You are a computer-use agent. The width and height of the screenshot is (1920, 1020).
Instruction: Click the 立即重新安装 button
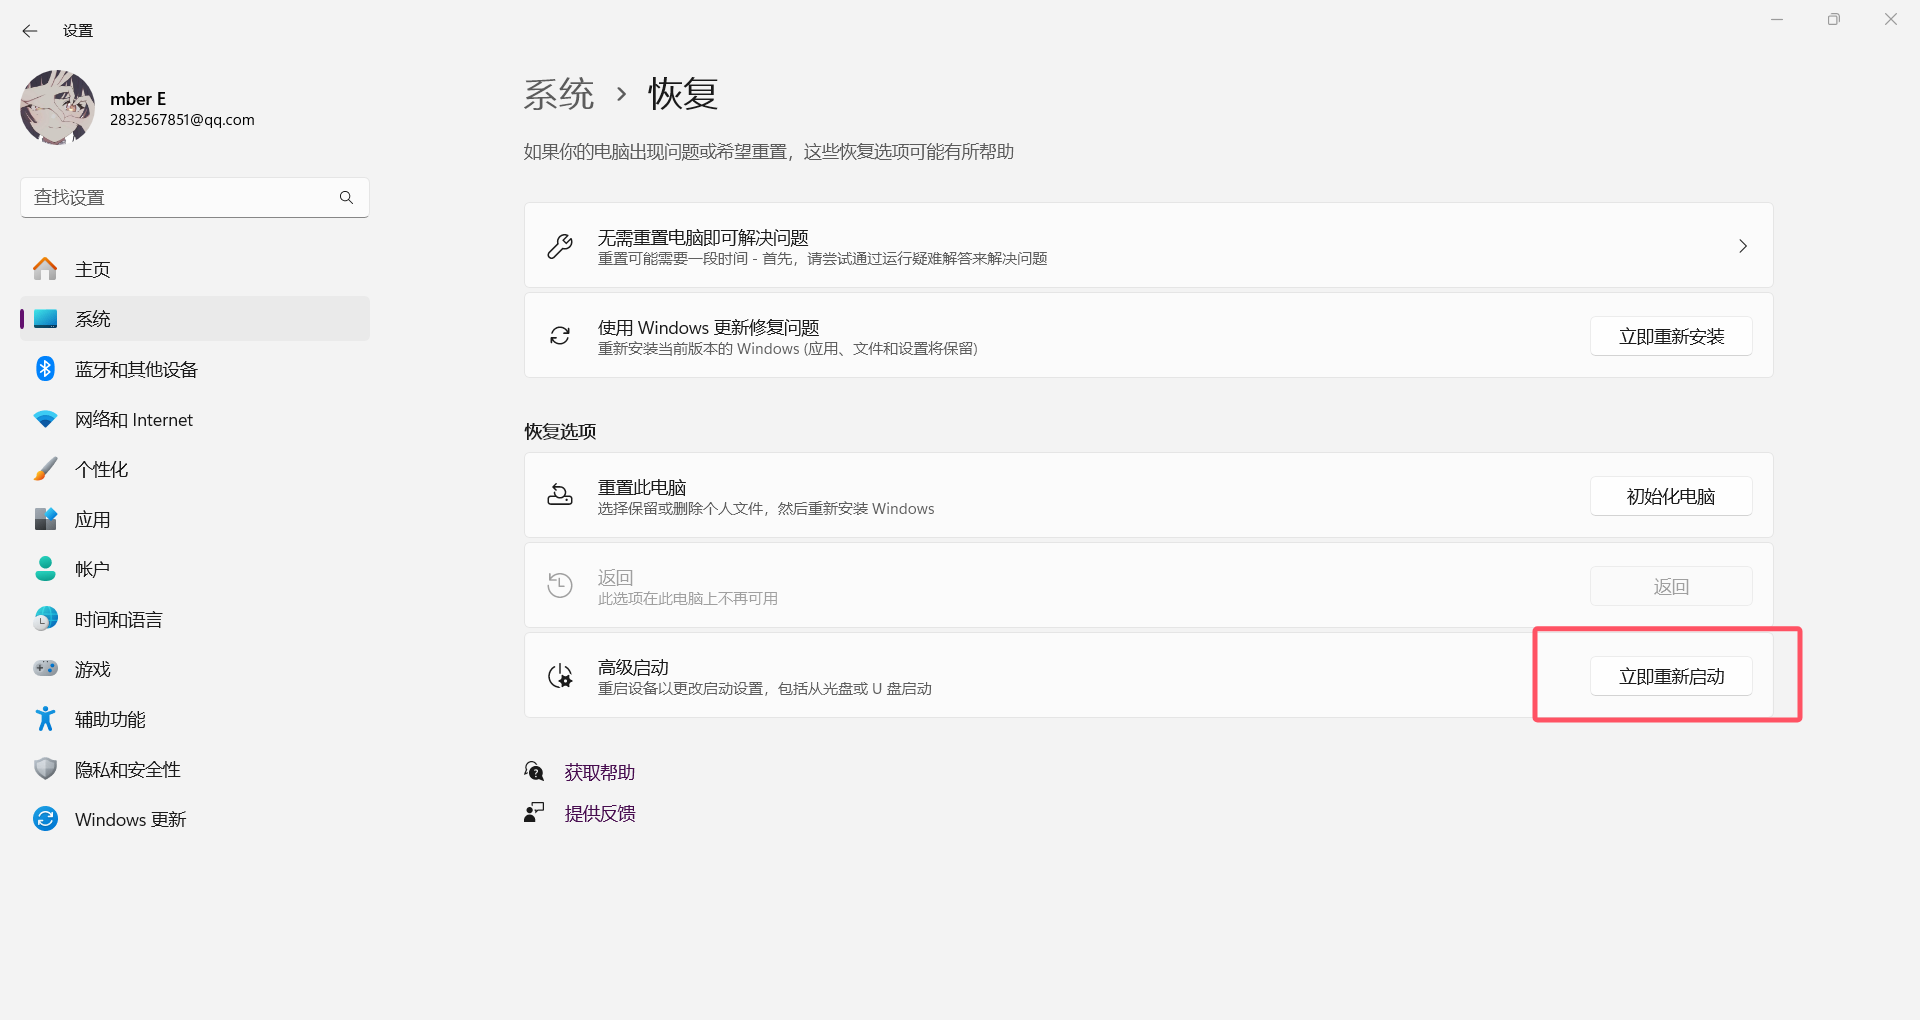pyautogui.click(x=1670, y=337)
